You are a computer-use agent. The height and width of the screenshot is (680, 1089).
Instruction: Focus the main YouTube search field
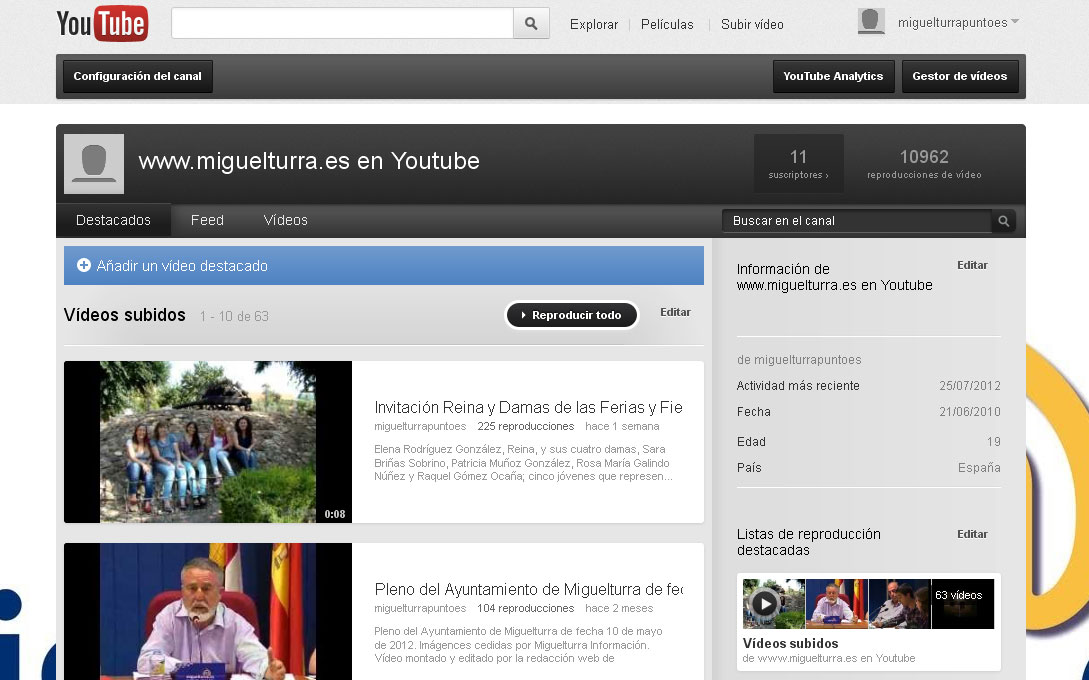342,24
